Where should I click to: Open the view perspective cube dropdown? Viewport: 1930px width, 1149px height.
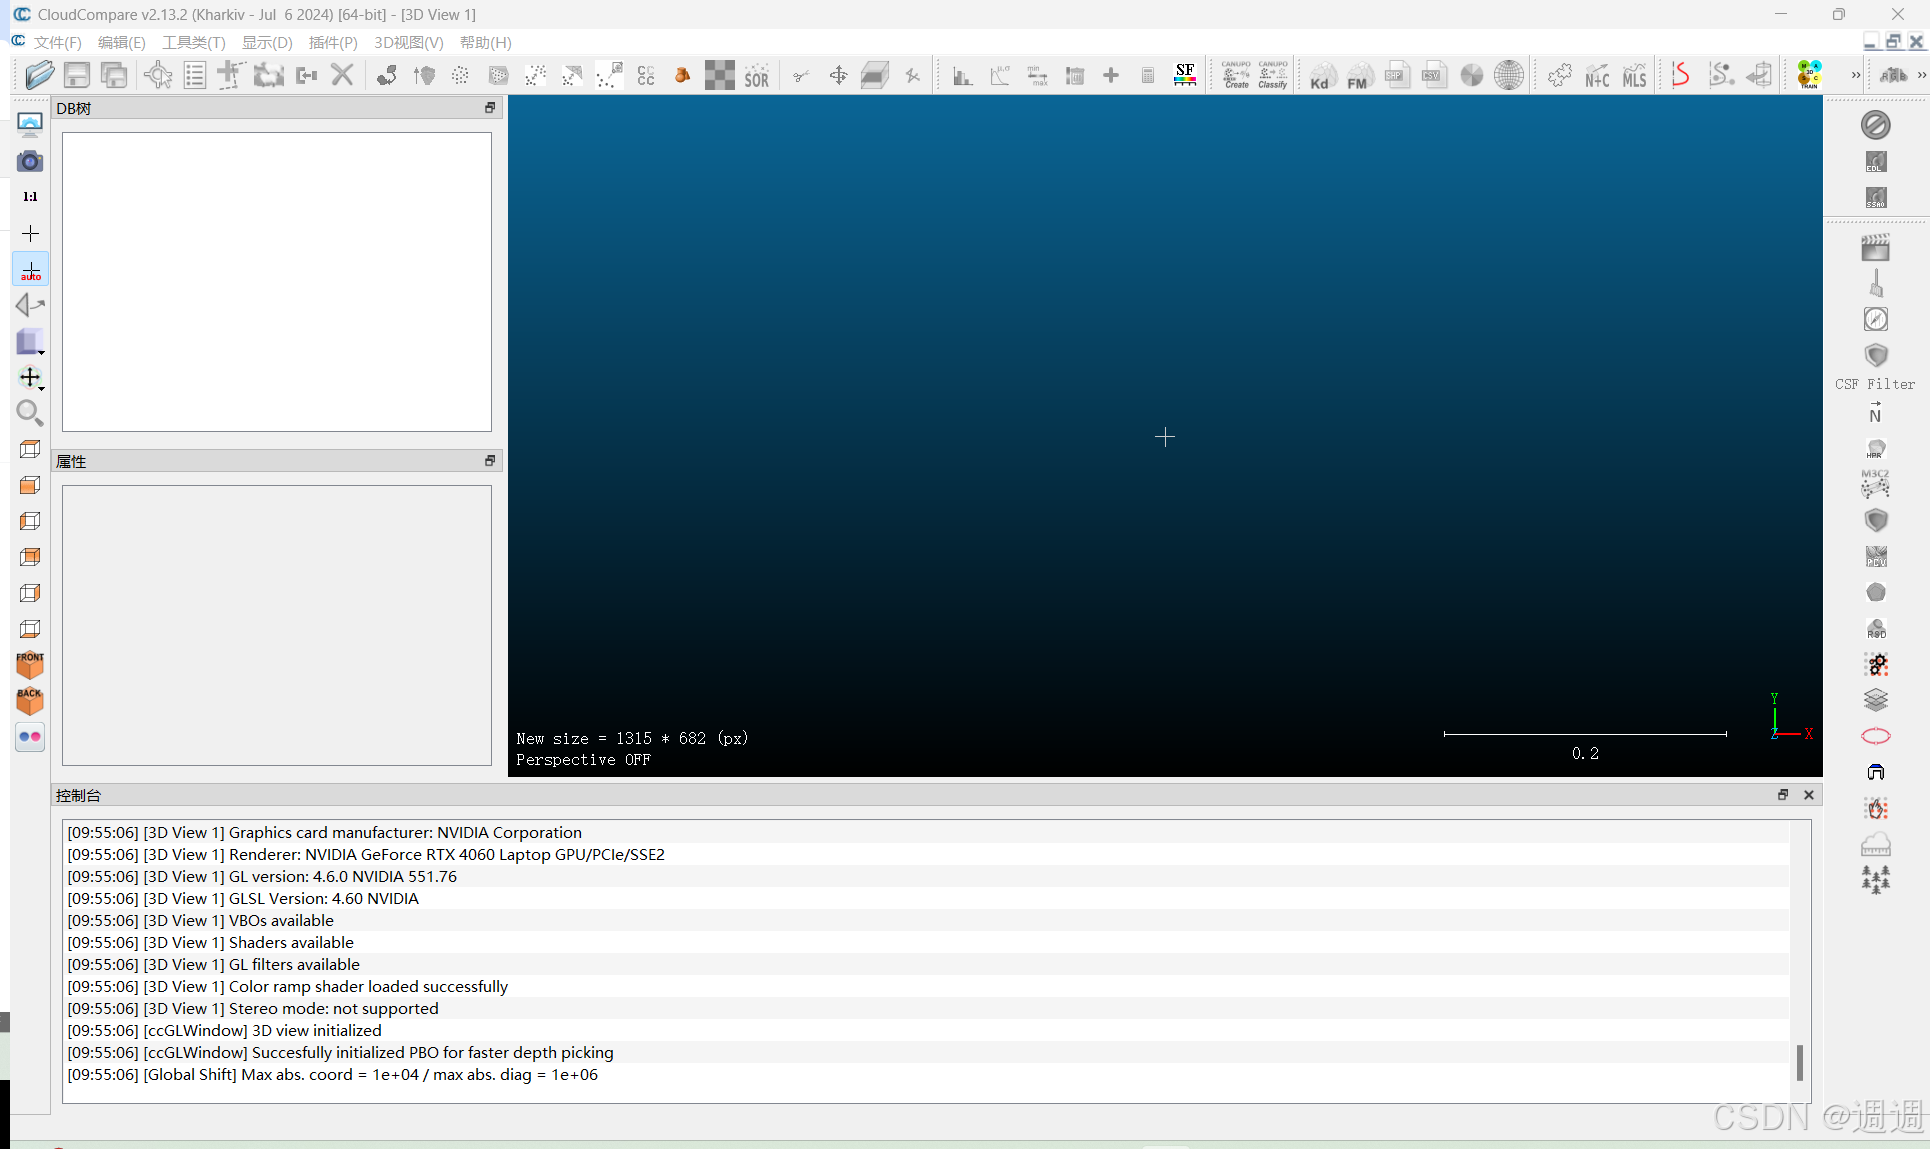pos(31,342)
